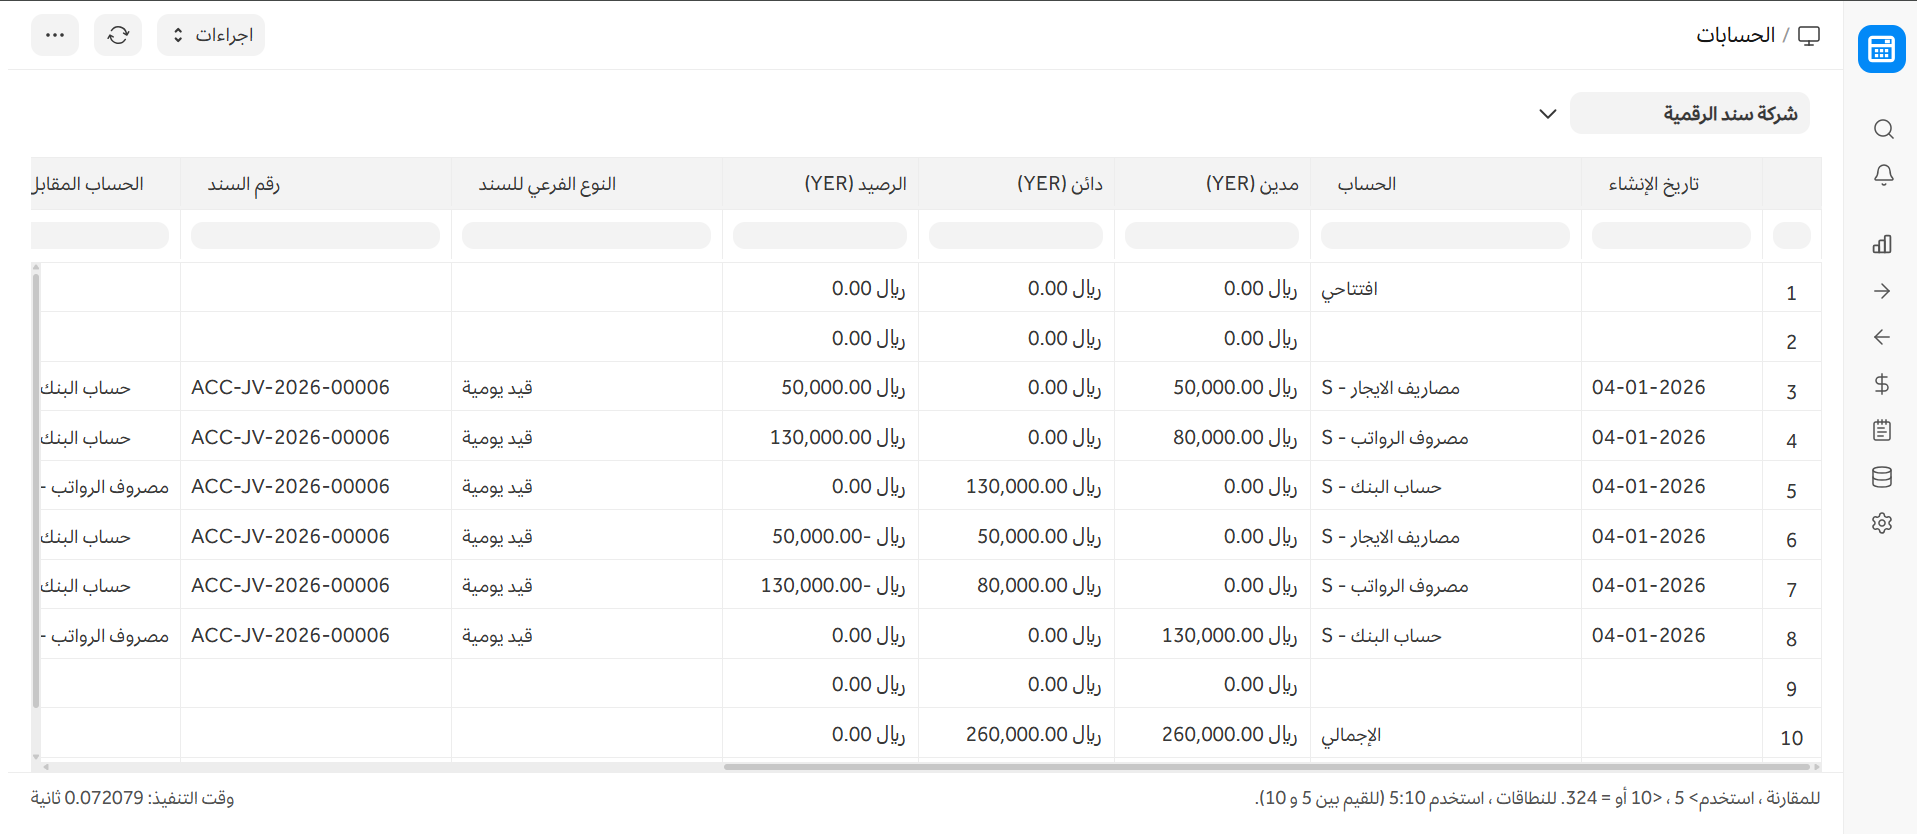Click the رقم السند column filter field
The image size is (1917, 834).
(315, 236)
